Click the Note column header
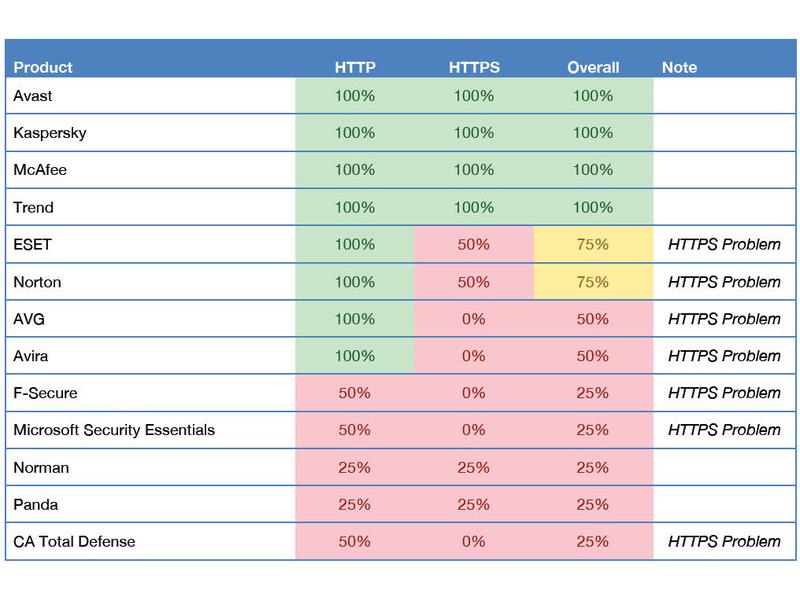800x600 pixels. click(x=679, y=67)
